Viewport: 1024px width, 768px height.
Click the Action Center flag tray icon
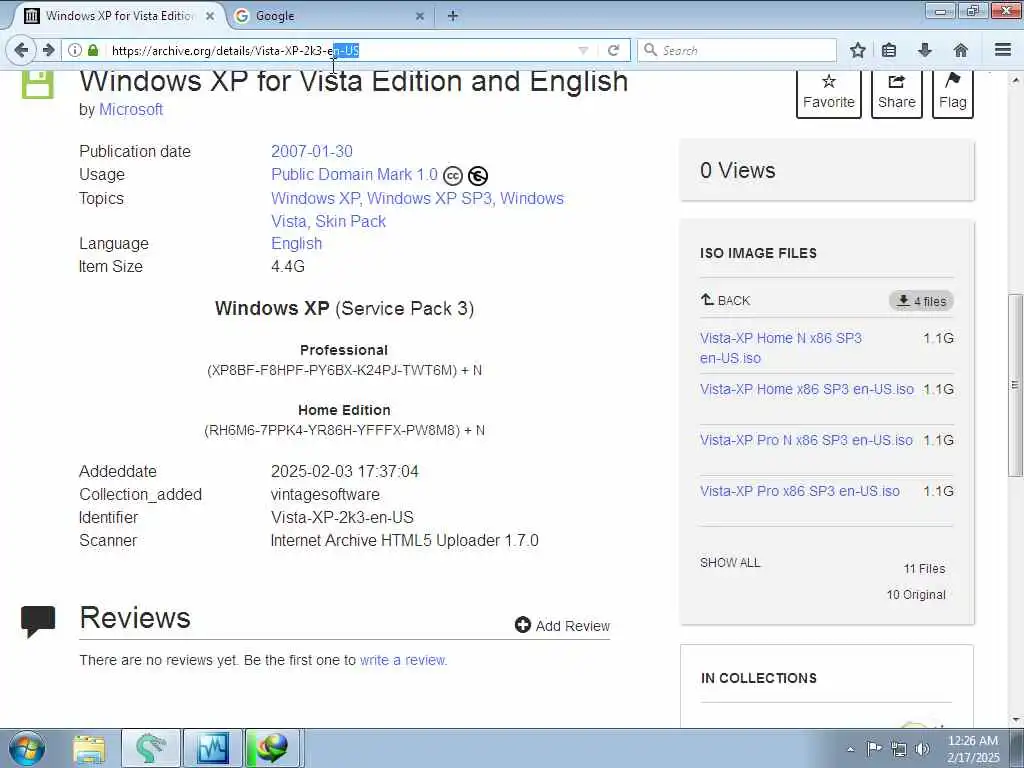tap(874, 748)
